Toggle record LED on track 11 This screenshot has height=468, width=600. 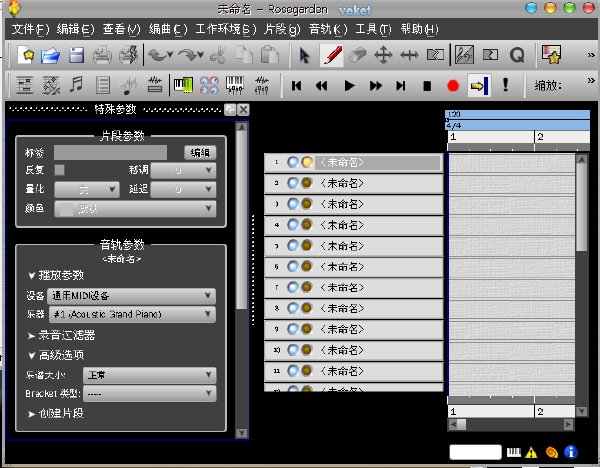(x=307, y=370)
